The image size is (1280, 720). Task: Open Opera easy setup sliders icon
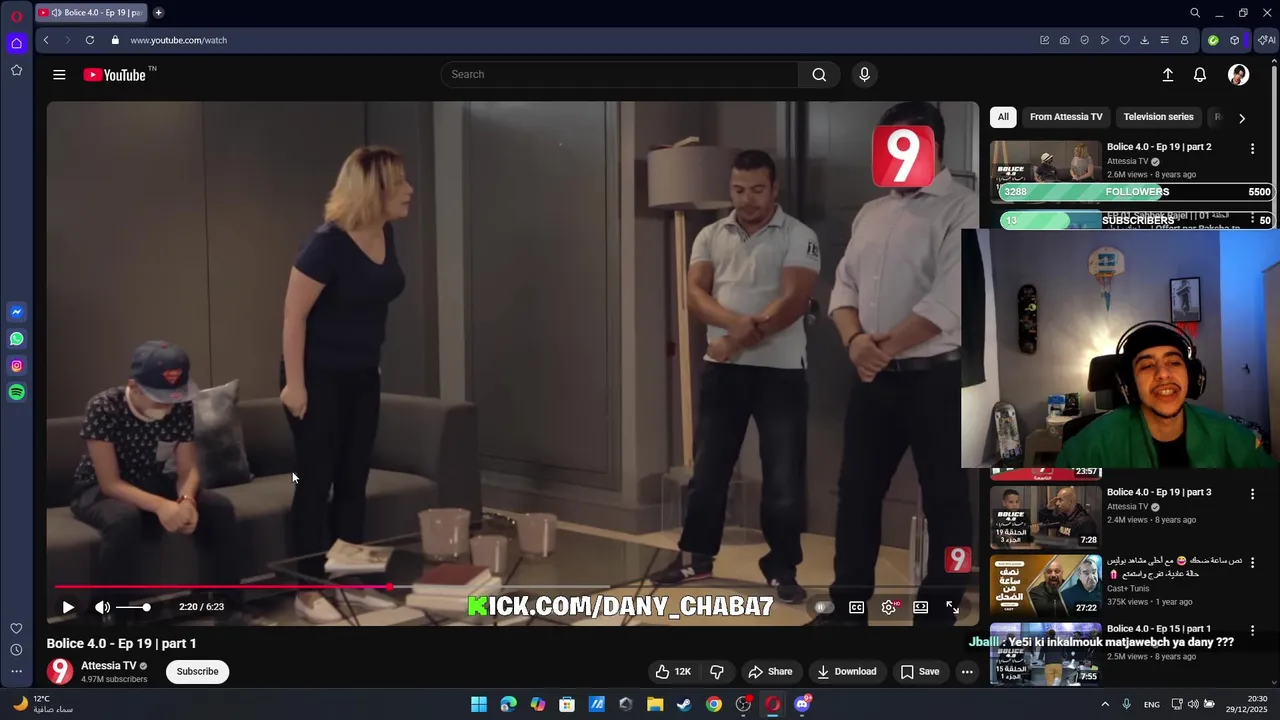(1164, 40)
